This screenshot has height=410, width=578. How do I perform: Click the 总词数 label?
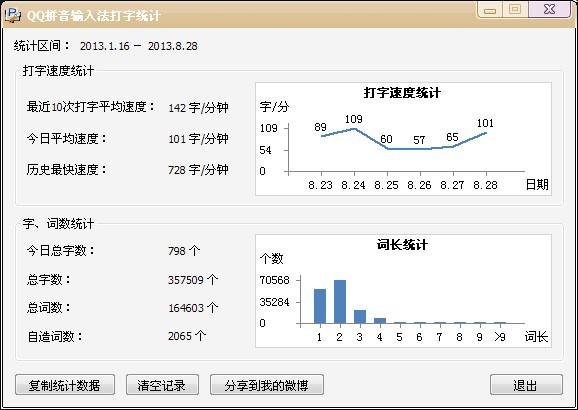click(x=49, y=308)
